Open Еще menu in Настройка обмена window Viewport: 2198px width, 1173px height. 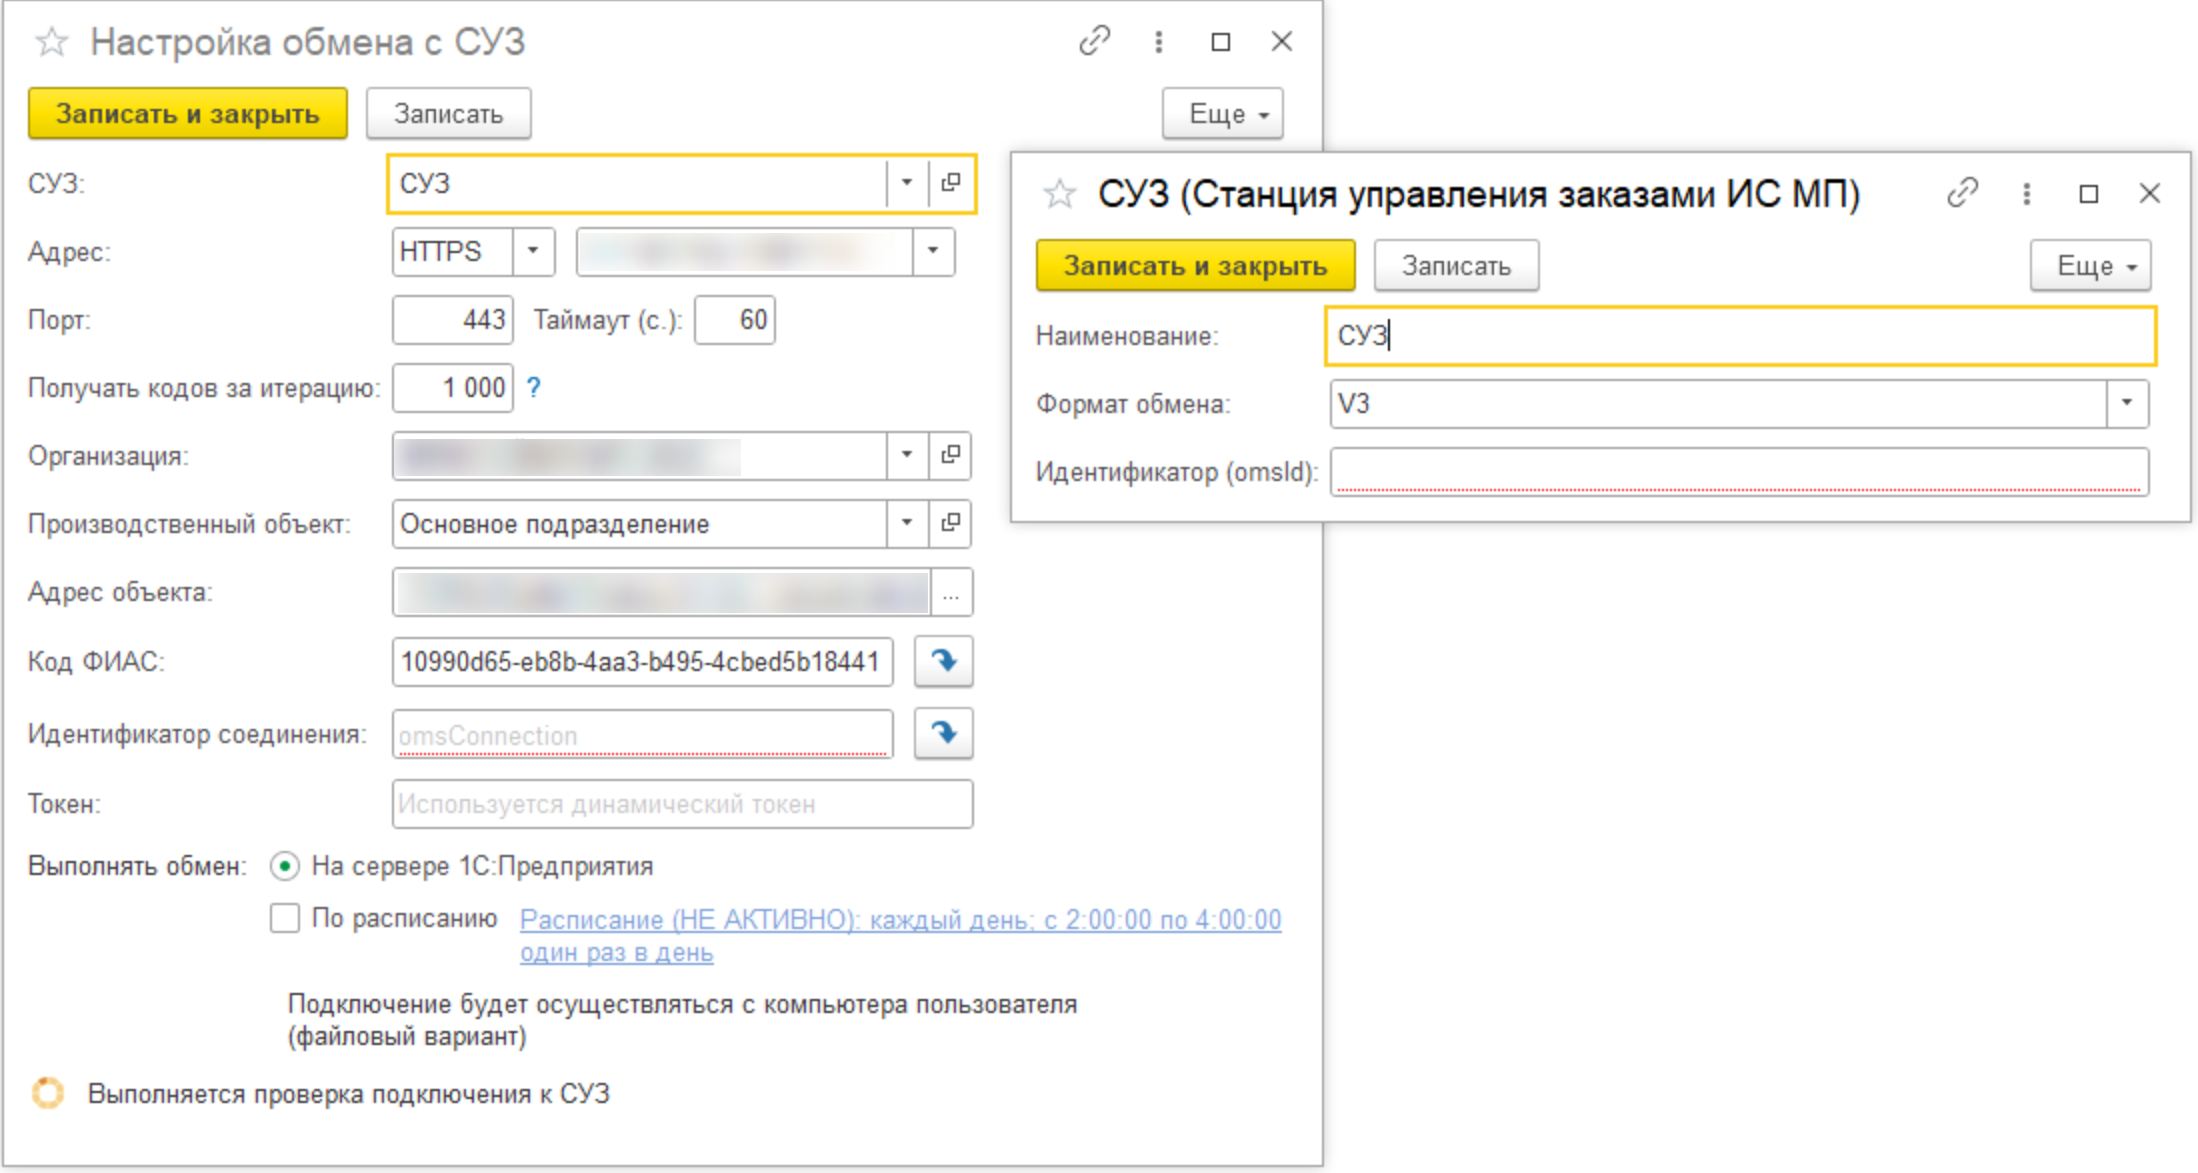(x=1222, y=114)
